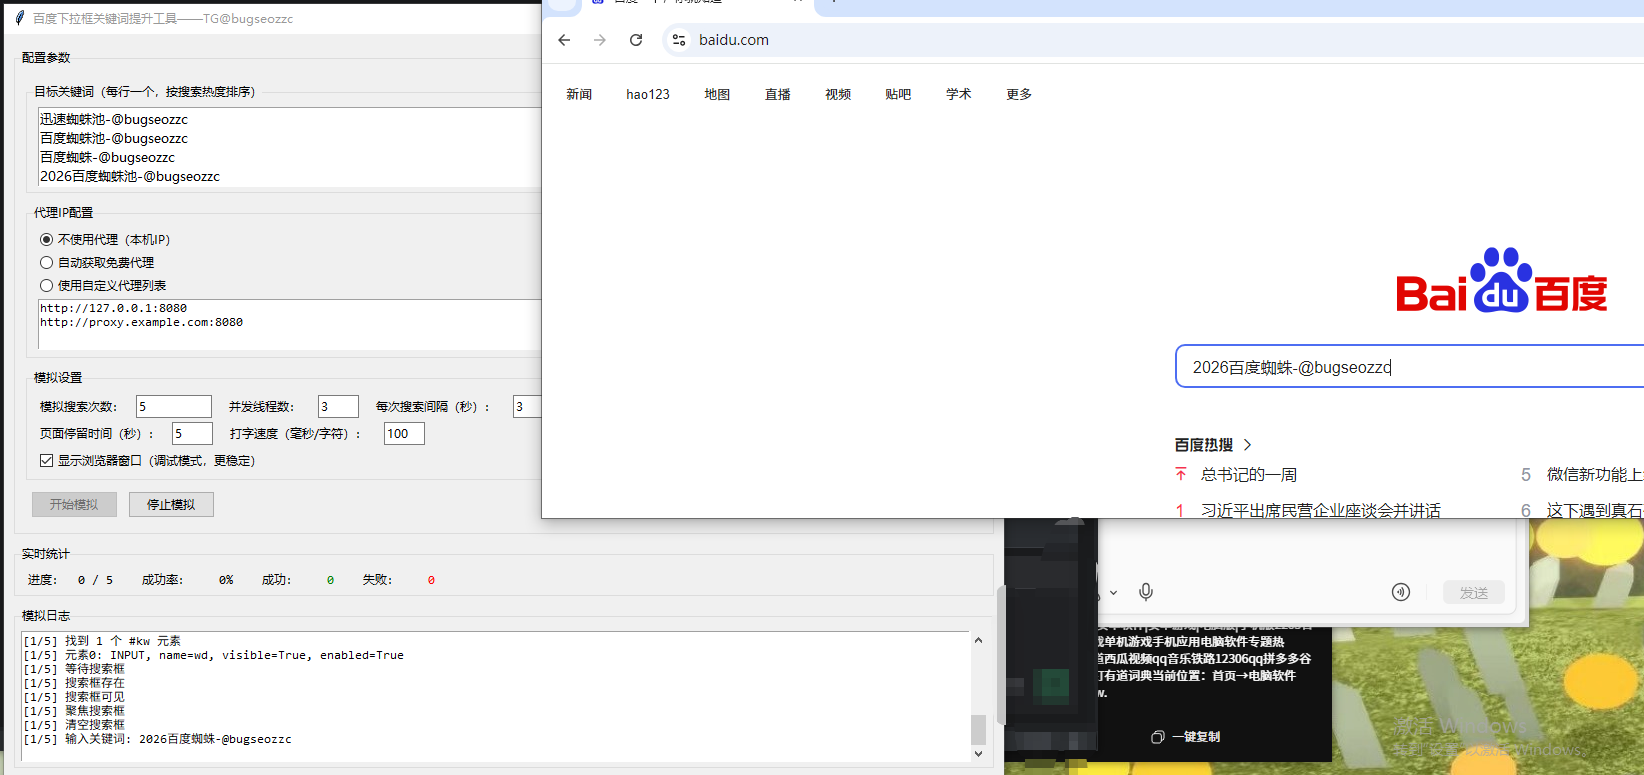The height and width of the screenshot is (775, 1644).
Task: Open 贴吧 in Baidu top navigation
Action: [898, 94]
